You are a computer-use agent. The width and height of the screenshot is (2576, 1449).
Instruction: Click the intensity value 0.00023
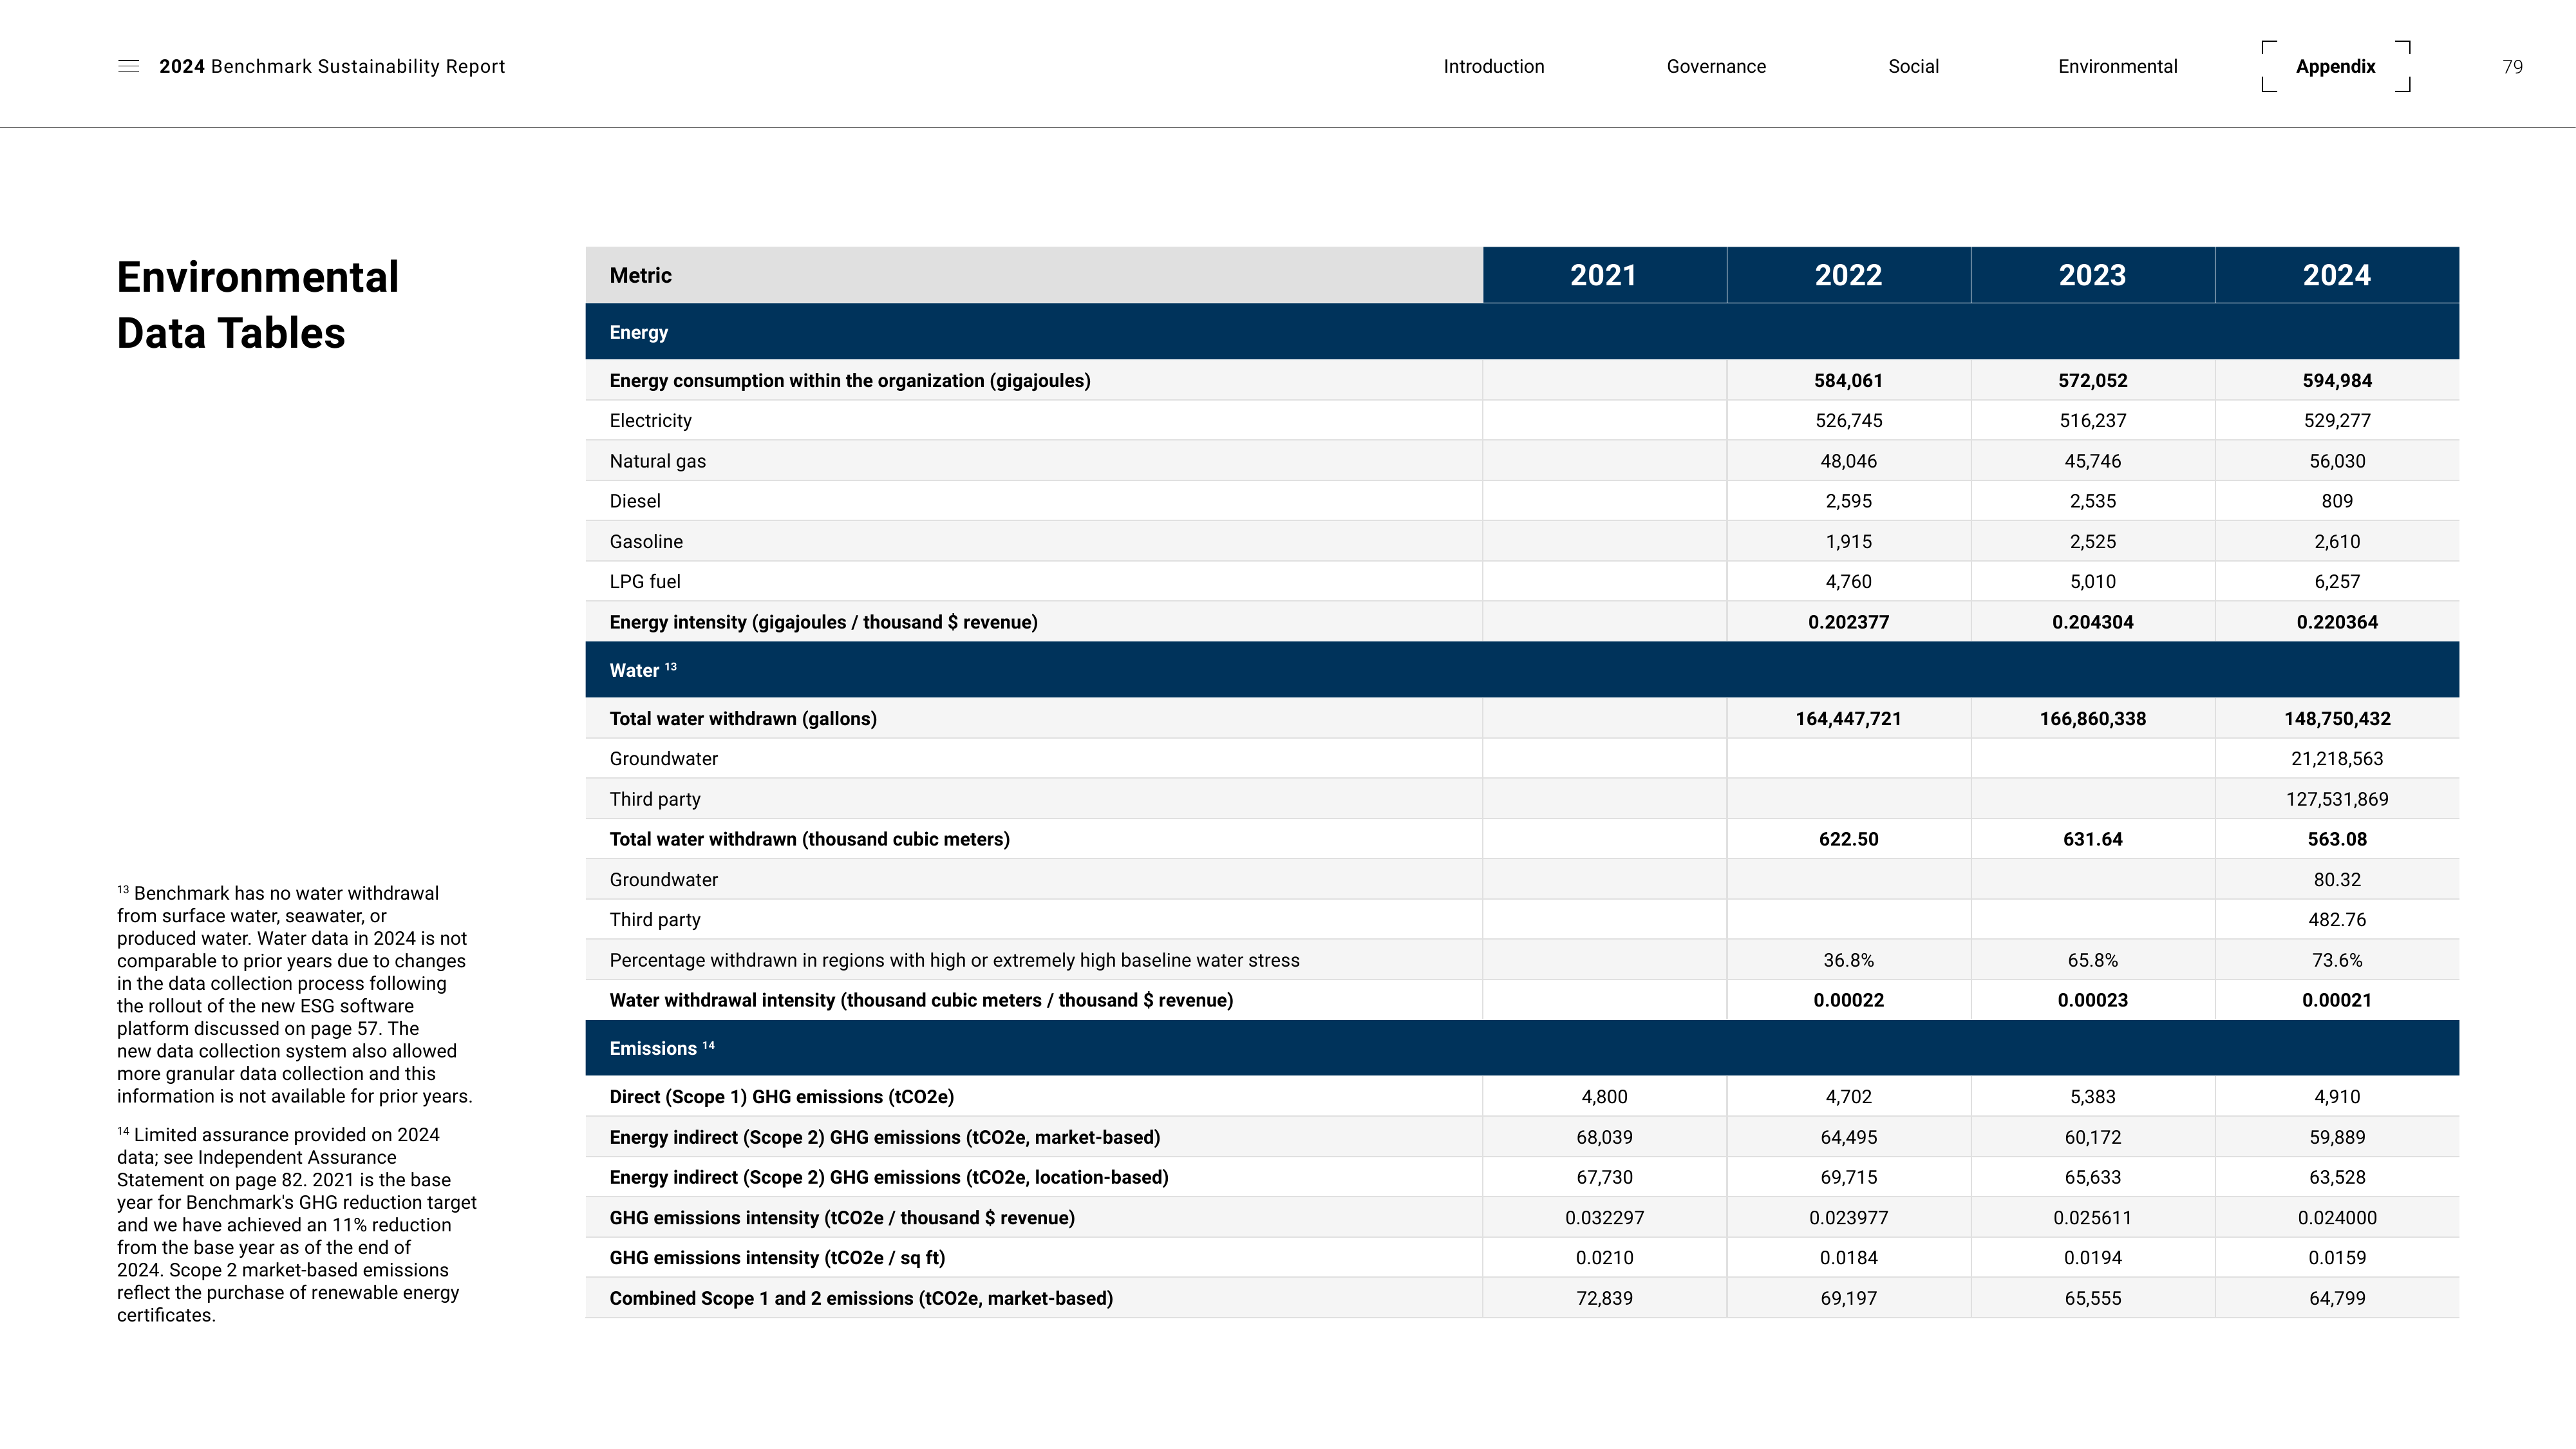(x=2092, y=1000)
